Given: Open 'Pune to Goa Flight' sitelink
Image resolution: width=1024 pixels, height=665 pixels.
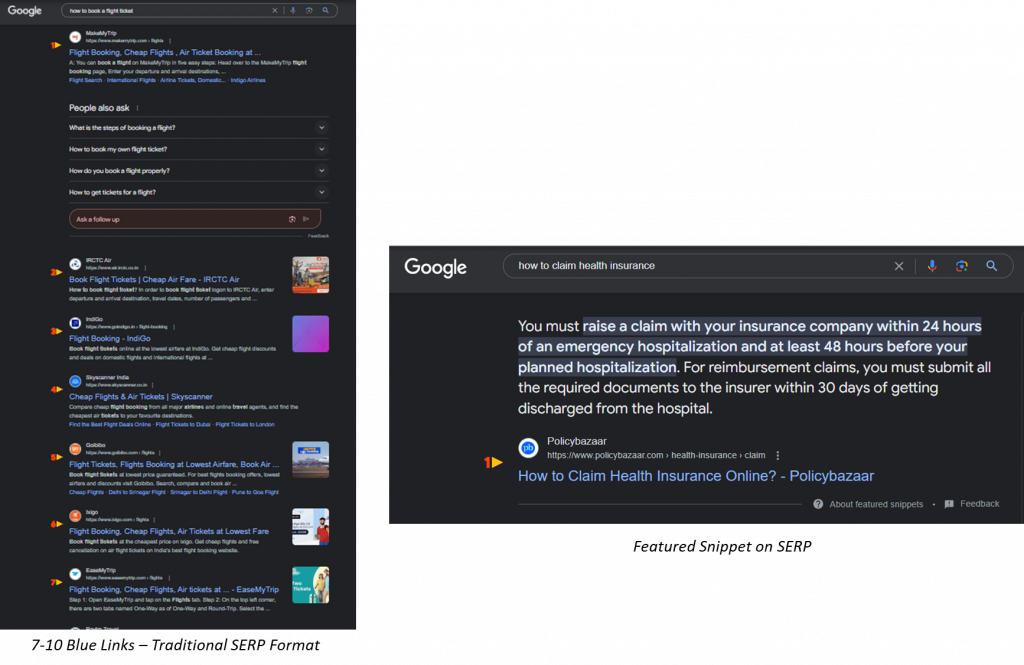Looking at the screenshot, I should click(x=255, y=493).
